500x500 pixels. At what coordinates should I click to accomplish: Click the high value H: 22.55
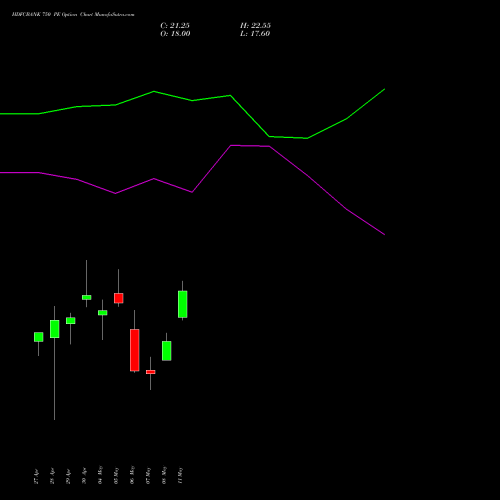pyautogui.click(x=255, y=26)
